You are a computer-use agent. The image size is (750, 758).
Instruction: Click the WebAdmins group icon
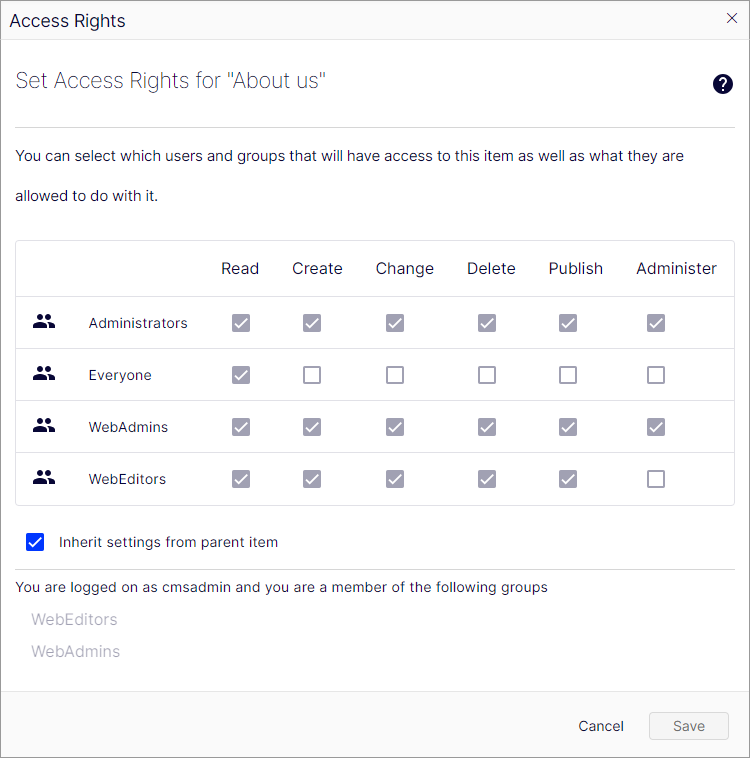(x=44, y=425)
